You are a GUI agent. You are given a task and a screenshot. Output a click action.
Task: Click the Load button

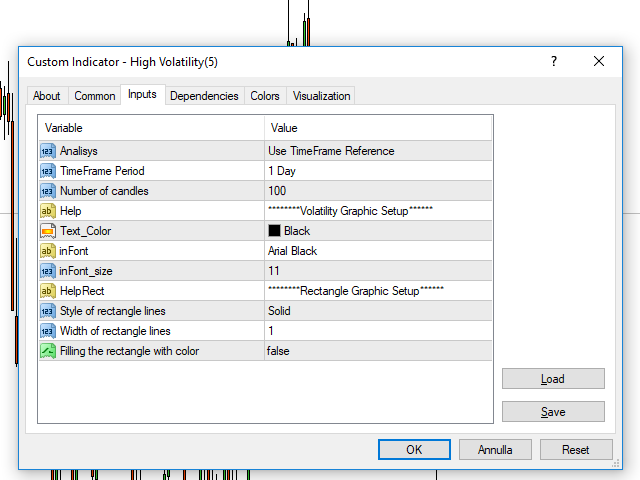pos(553,379)
